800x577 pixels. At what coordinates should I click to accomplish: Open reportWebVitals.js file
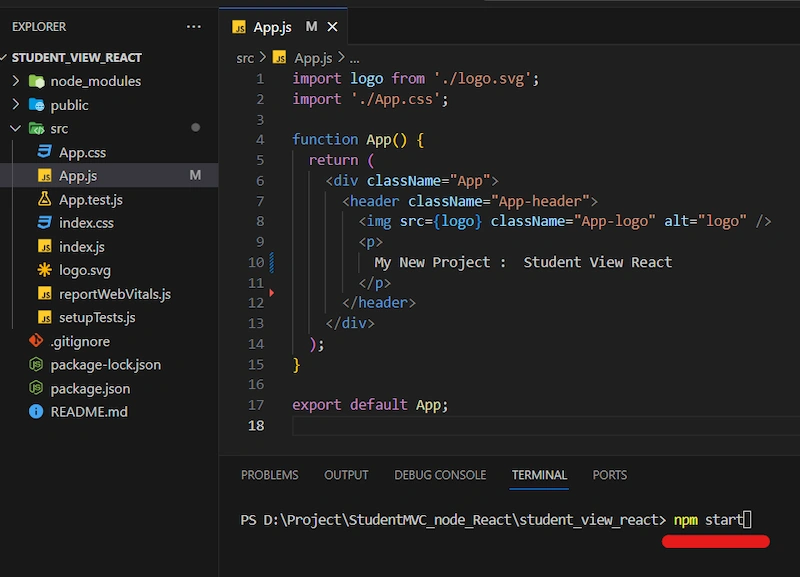115,294
